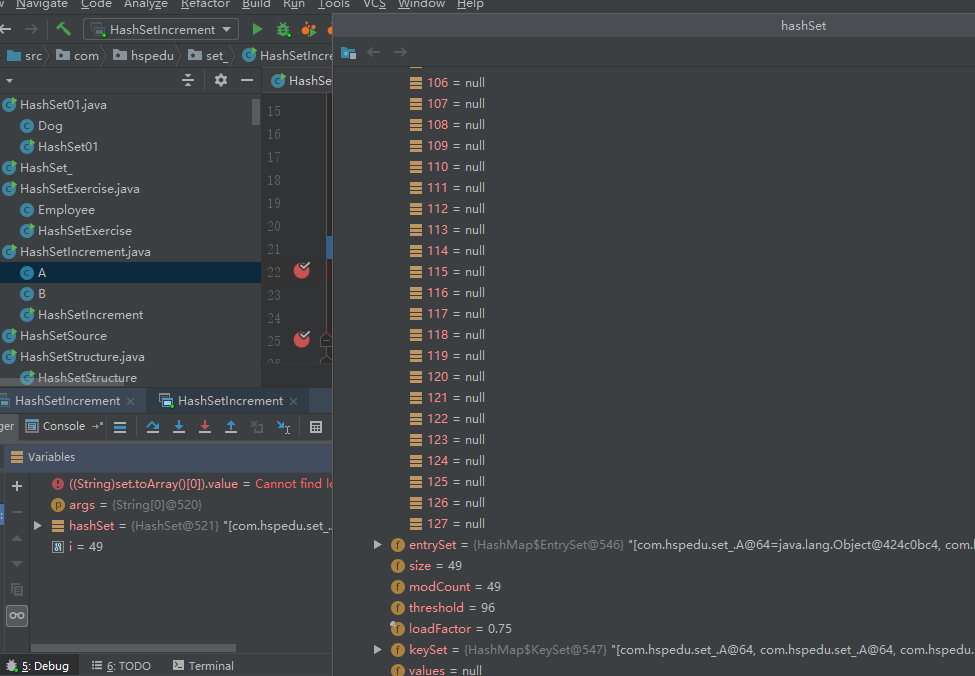
Task: Click the hspedu breadcrumb folder
Action: [144, 55]
